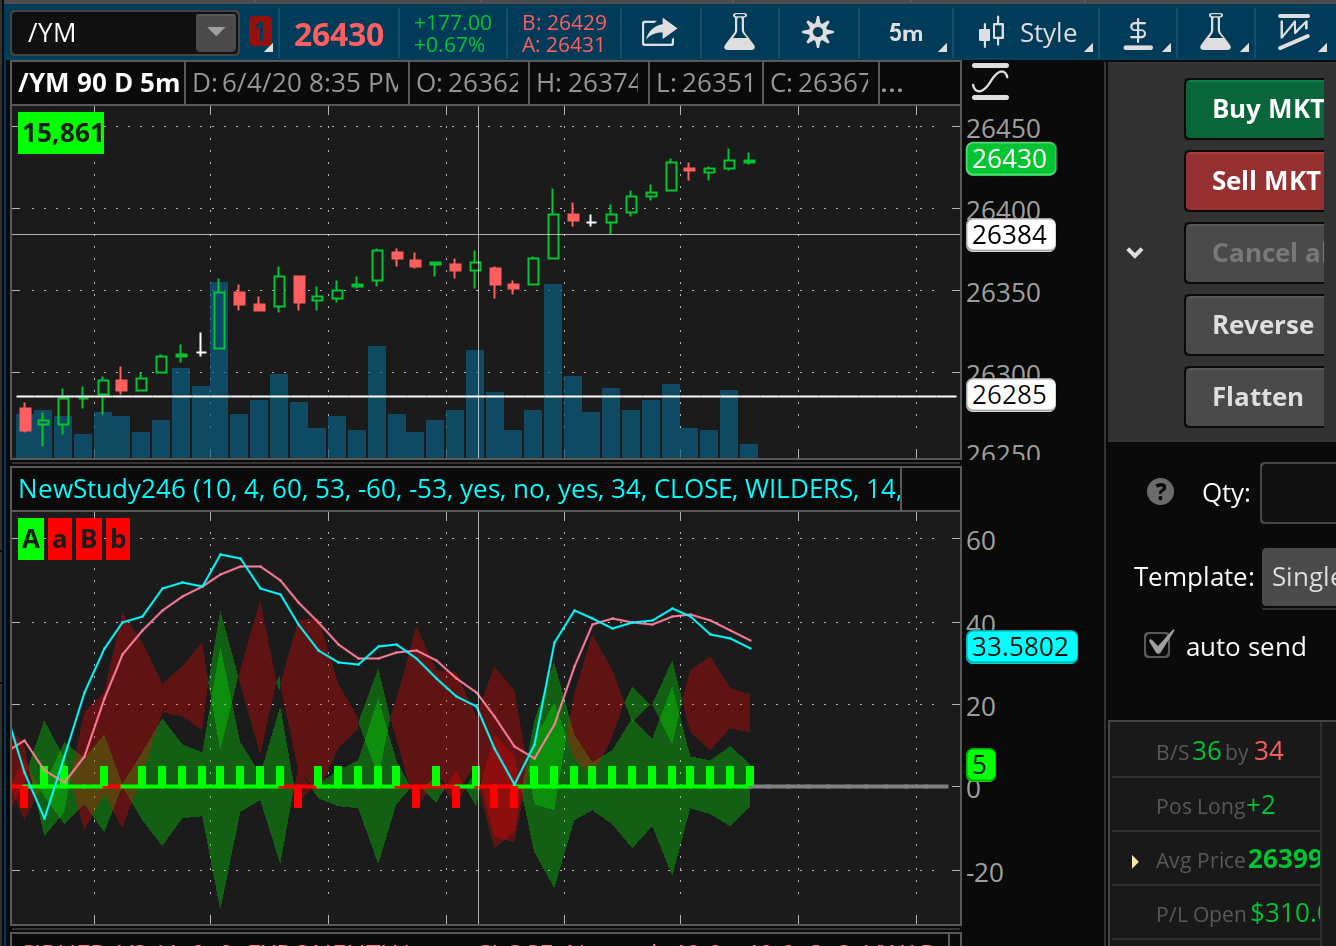Click the green 26430 price bubble on the axis
1336x946 pixels.
point(1011,159)
